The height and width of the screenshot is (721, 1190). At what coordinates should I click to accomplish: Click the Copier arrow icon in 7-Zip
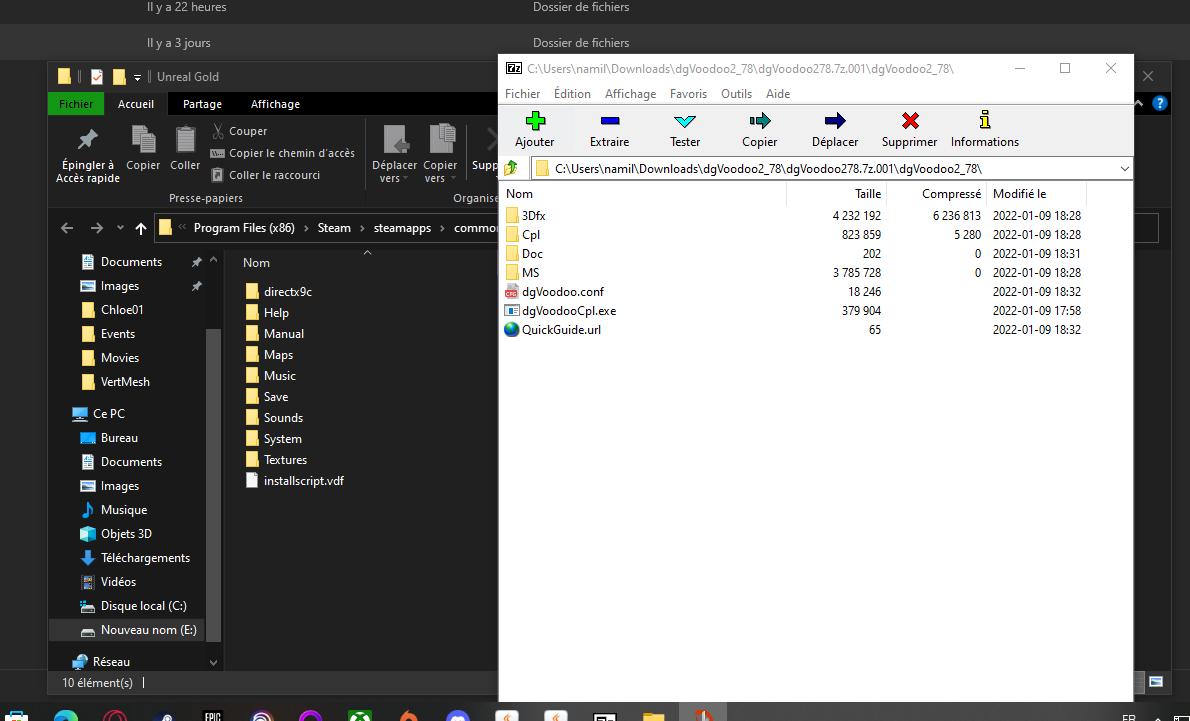point(760,121)
